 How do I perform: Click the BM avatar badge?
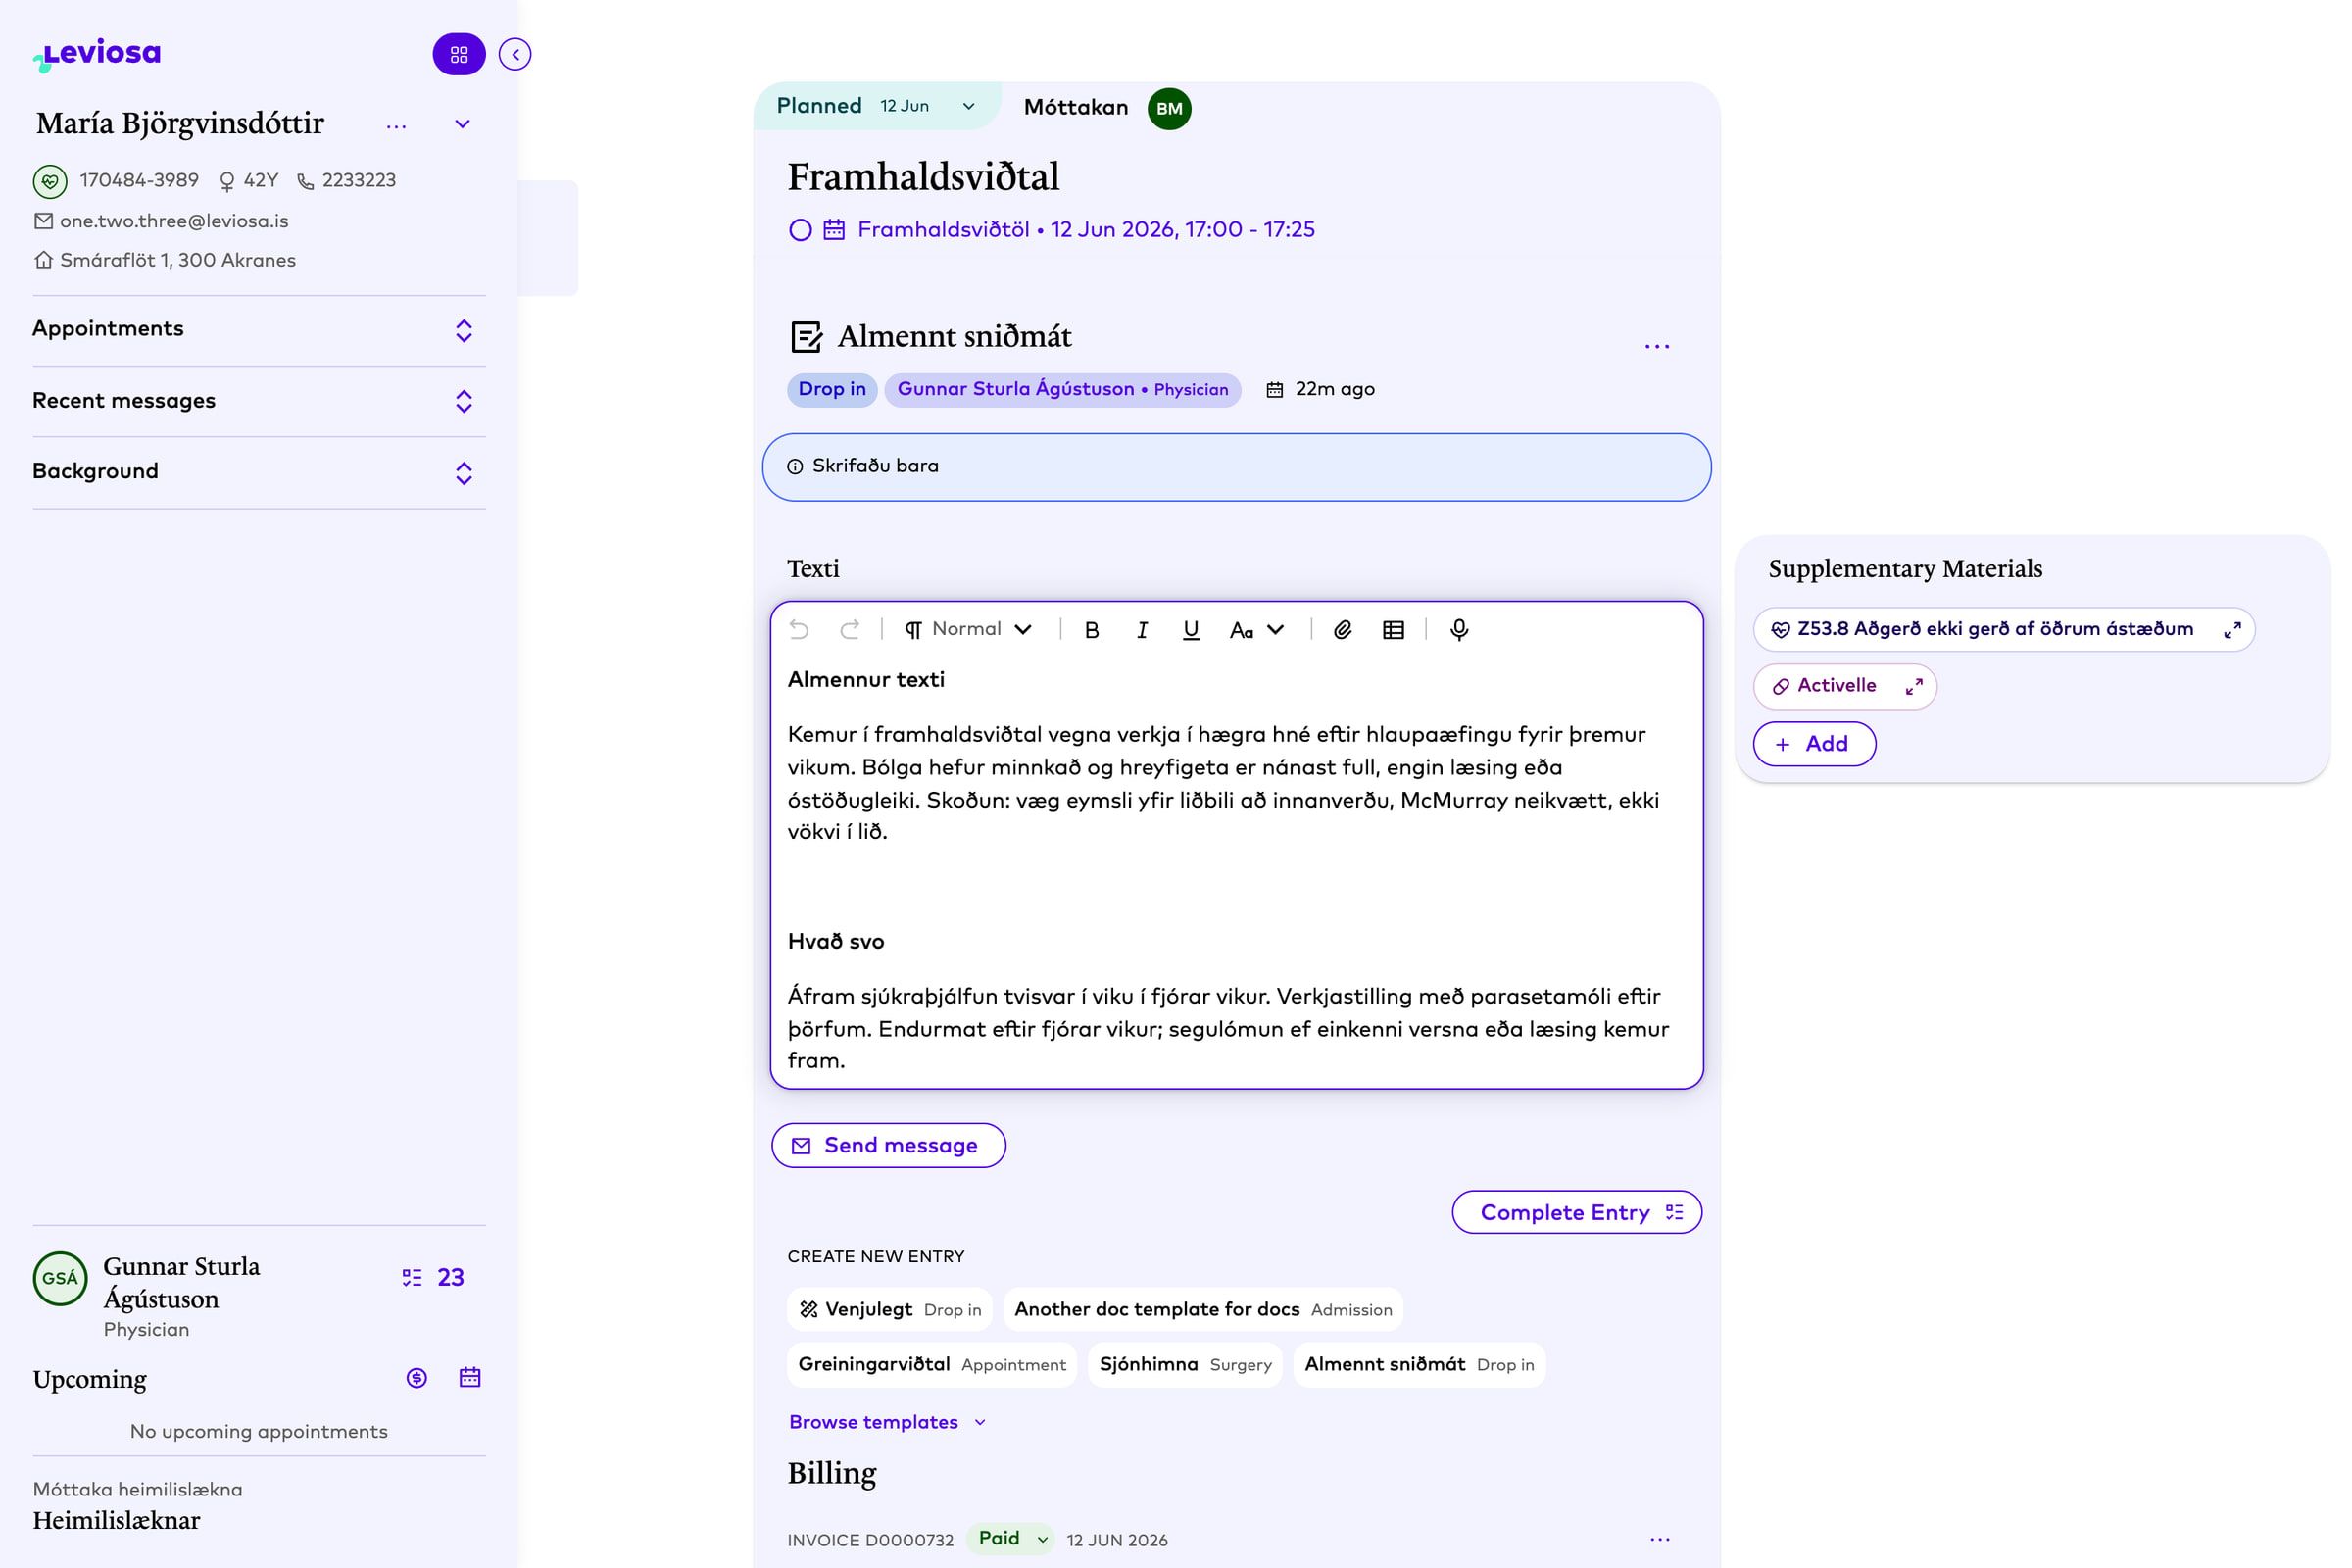[x=1169, y=109]
